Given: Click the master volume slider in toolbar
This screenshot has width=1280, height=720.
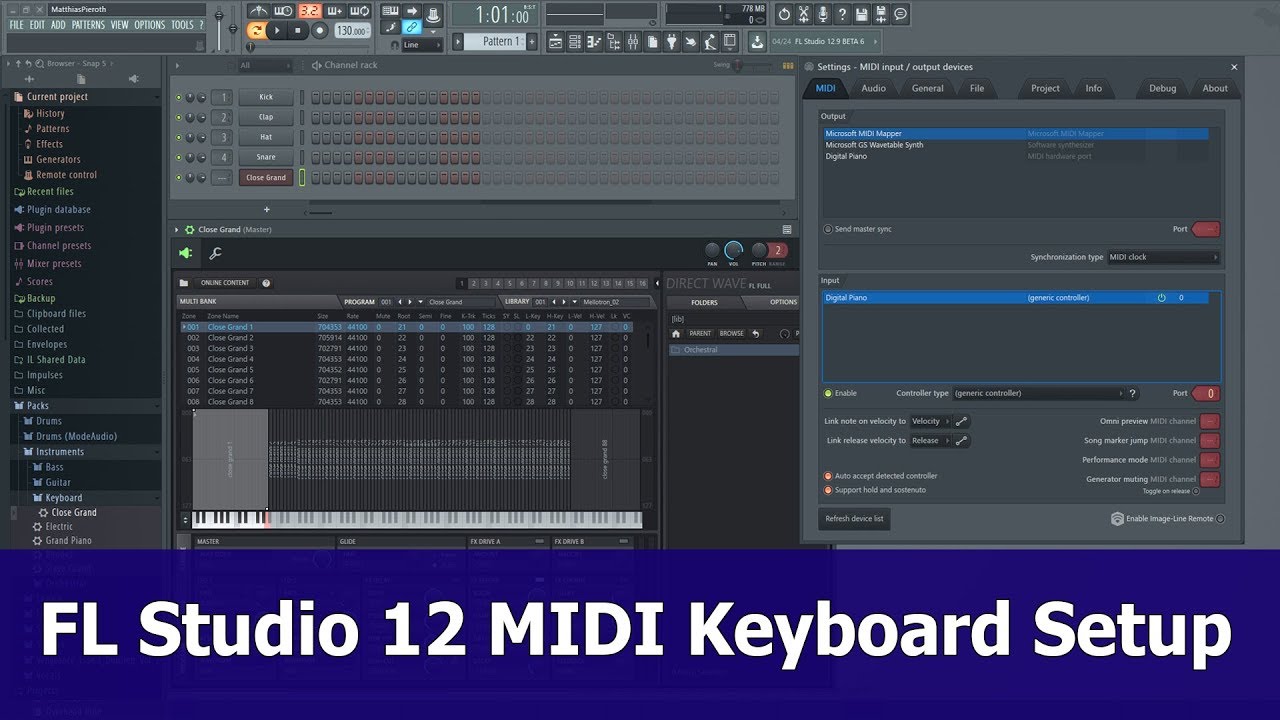Looking at the screenshot, I should 220,26.
